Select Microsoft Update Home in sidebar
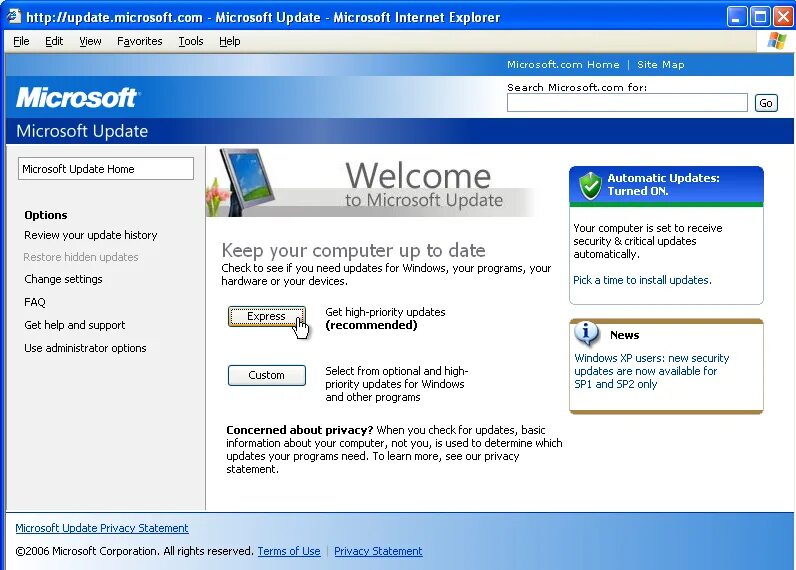Screen dimensions: 796x570 click(x=106, y=169)
